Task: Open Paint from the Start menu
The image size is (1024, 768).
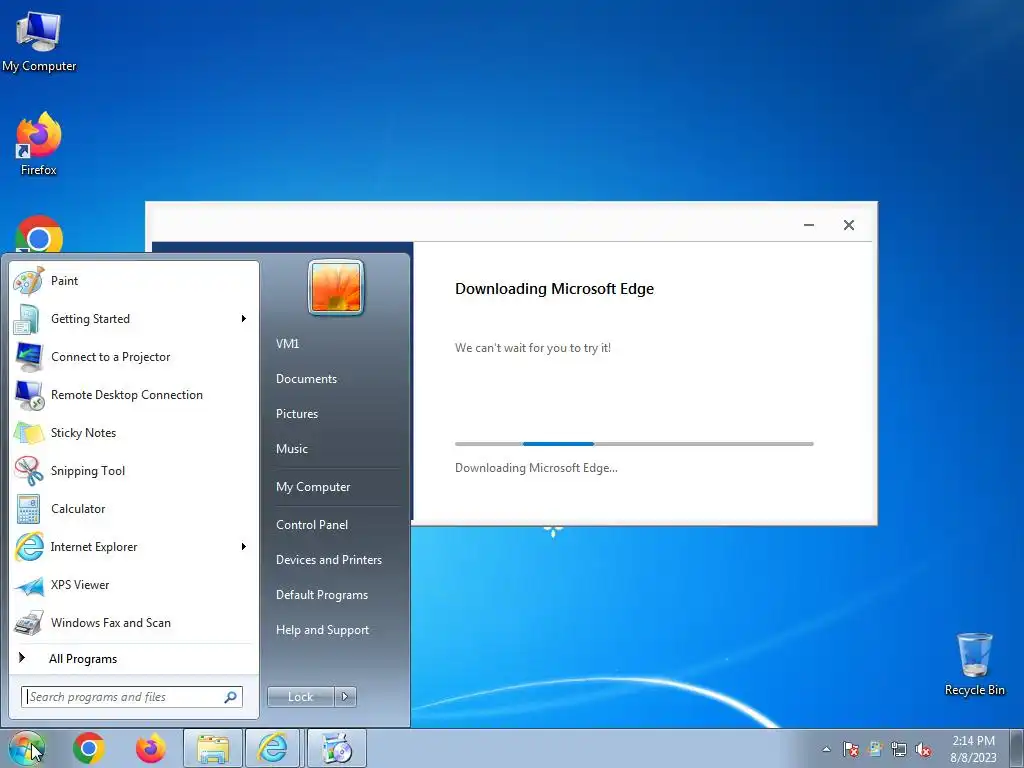Action: pos(134,281)
